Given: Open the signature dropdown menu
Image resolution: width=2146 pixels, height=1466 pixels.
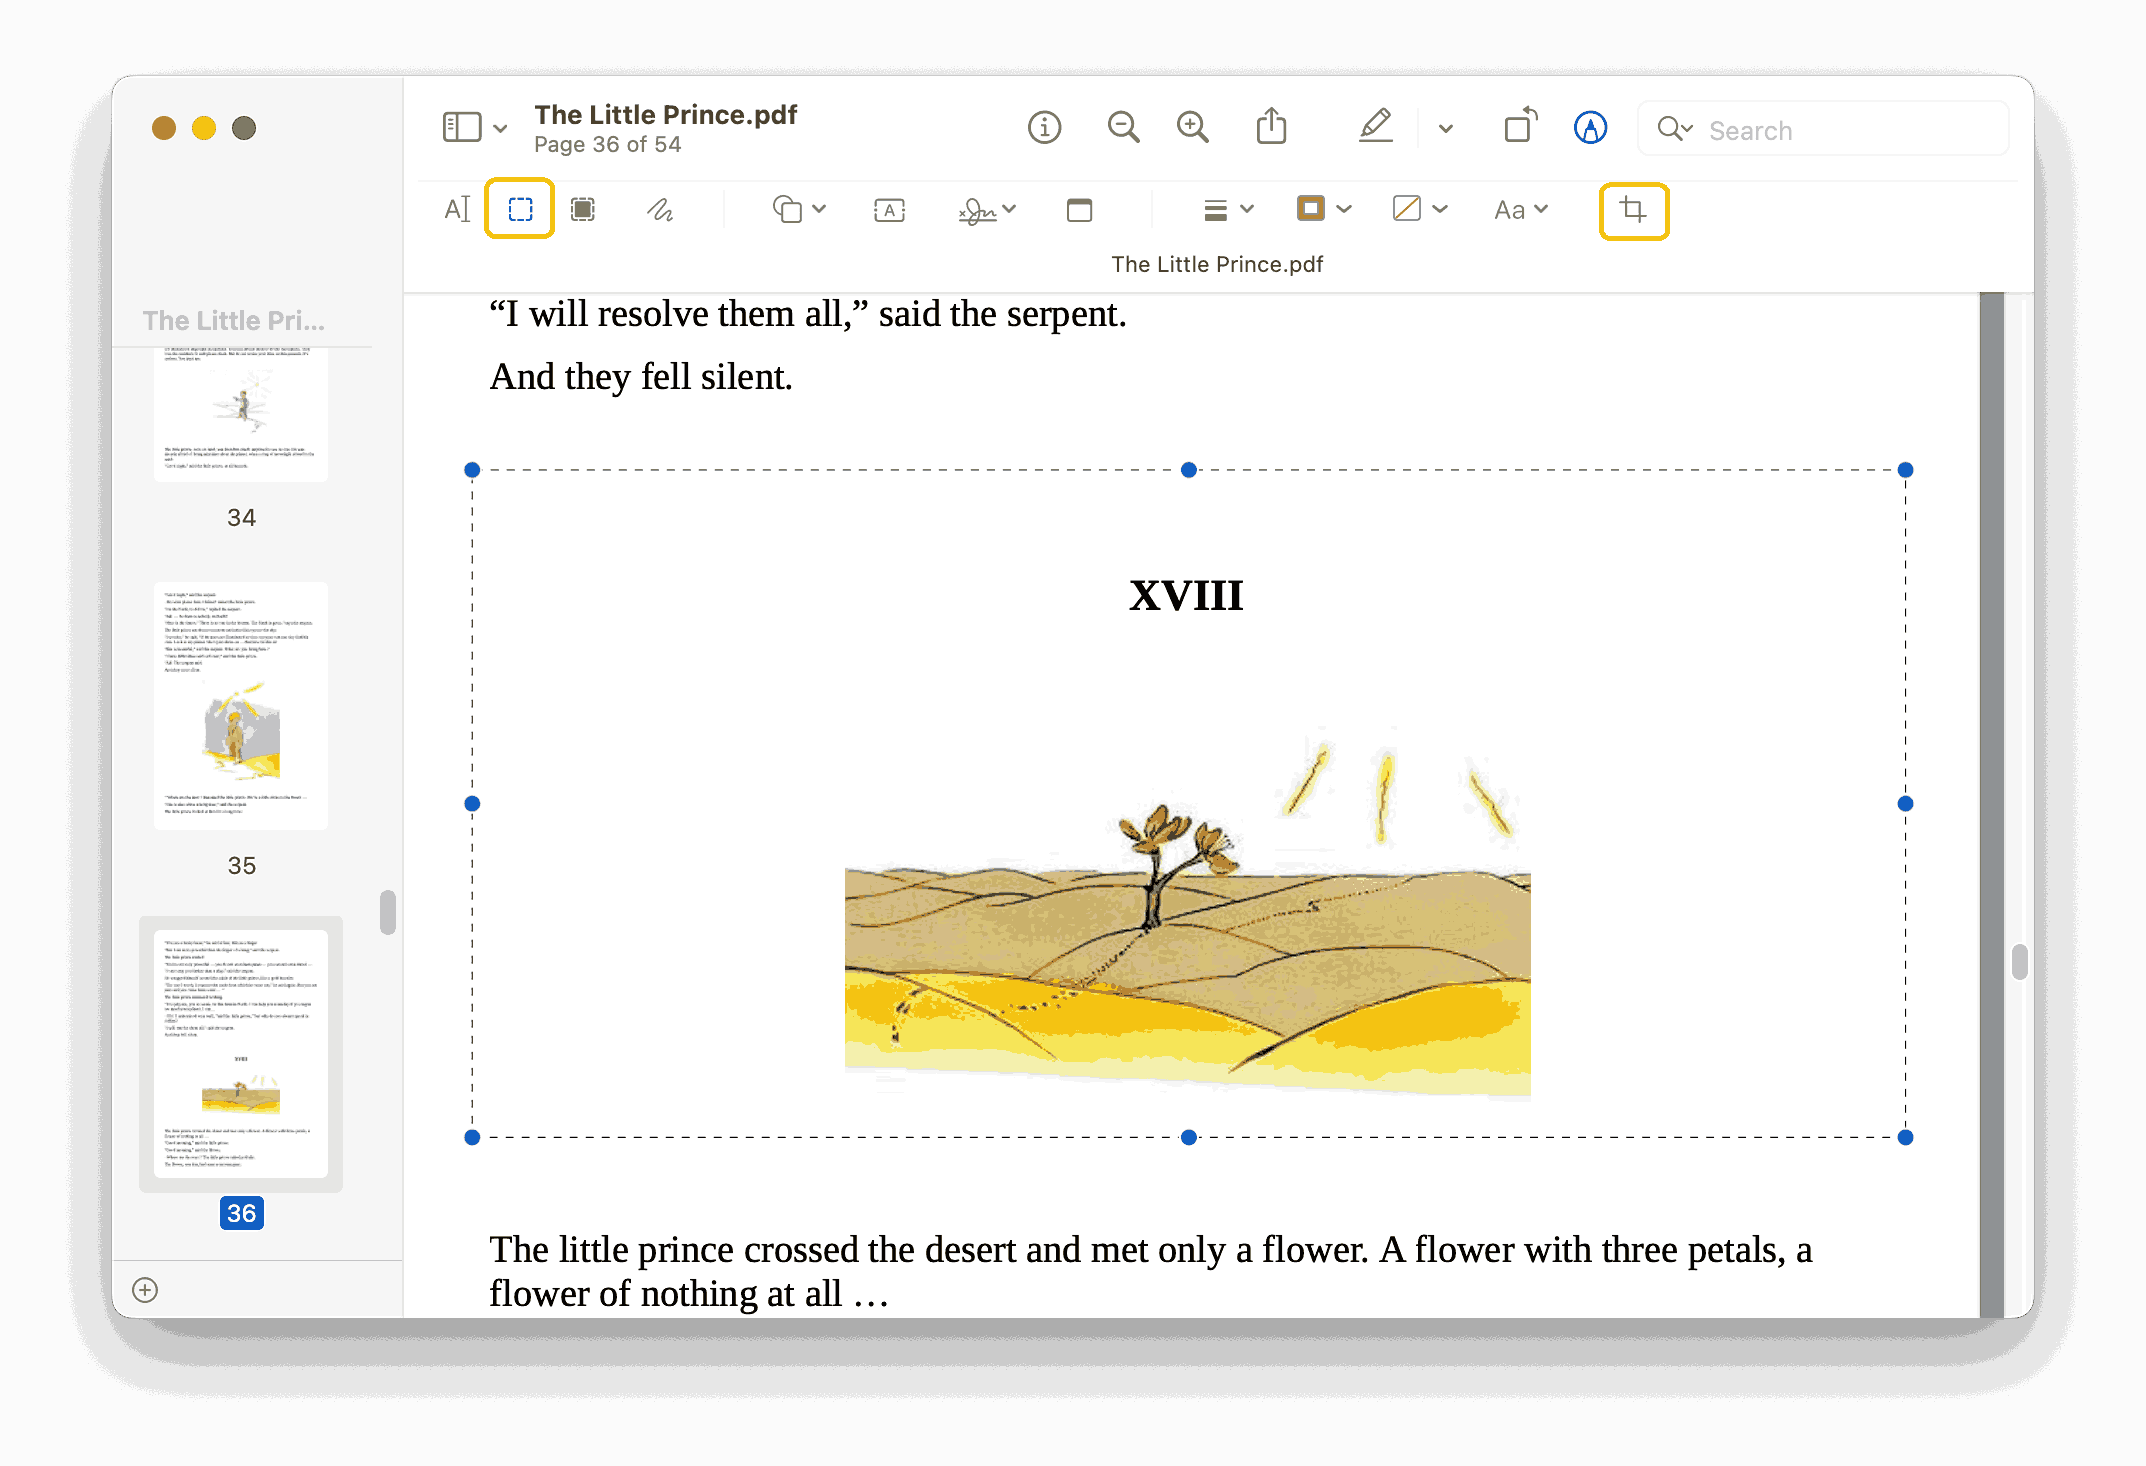Looking at the screenshot, I should pyautogui.click(x=1009, y=210).
